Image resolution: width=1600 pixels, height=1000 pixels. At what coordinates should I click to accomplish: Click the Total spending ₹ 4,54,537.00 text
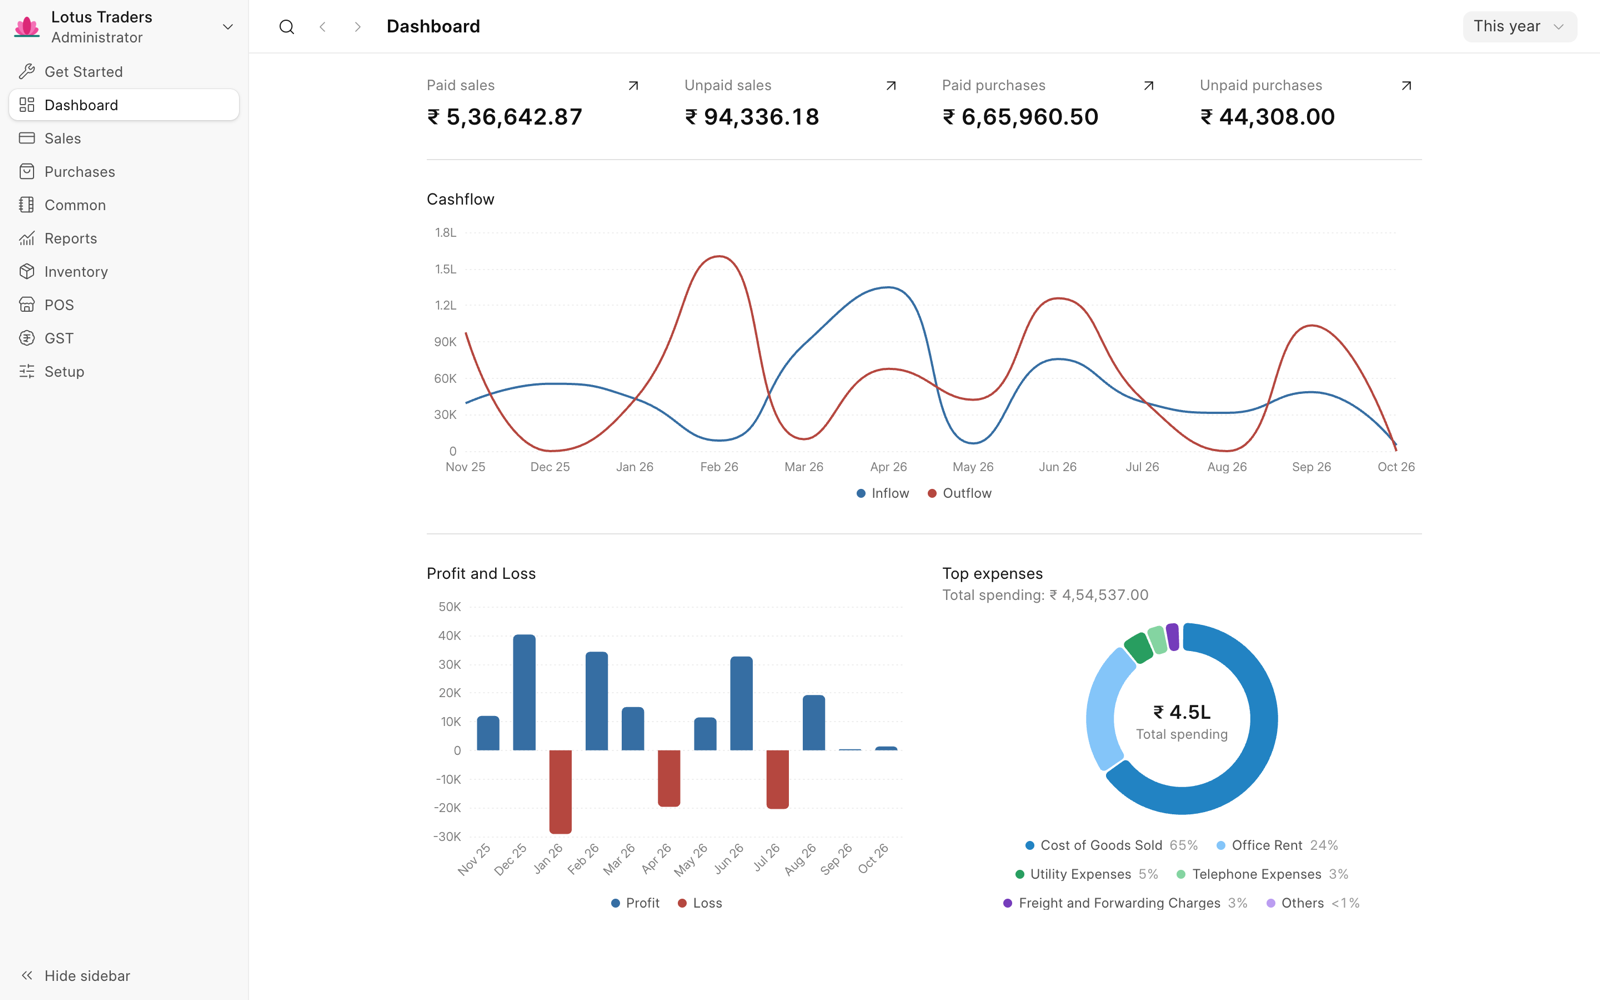pos(1045,595)
